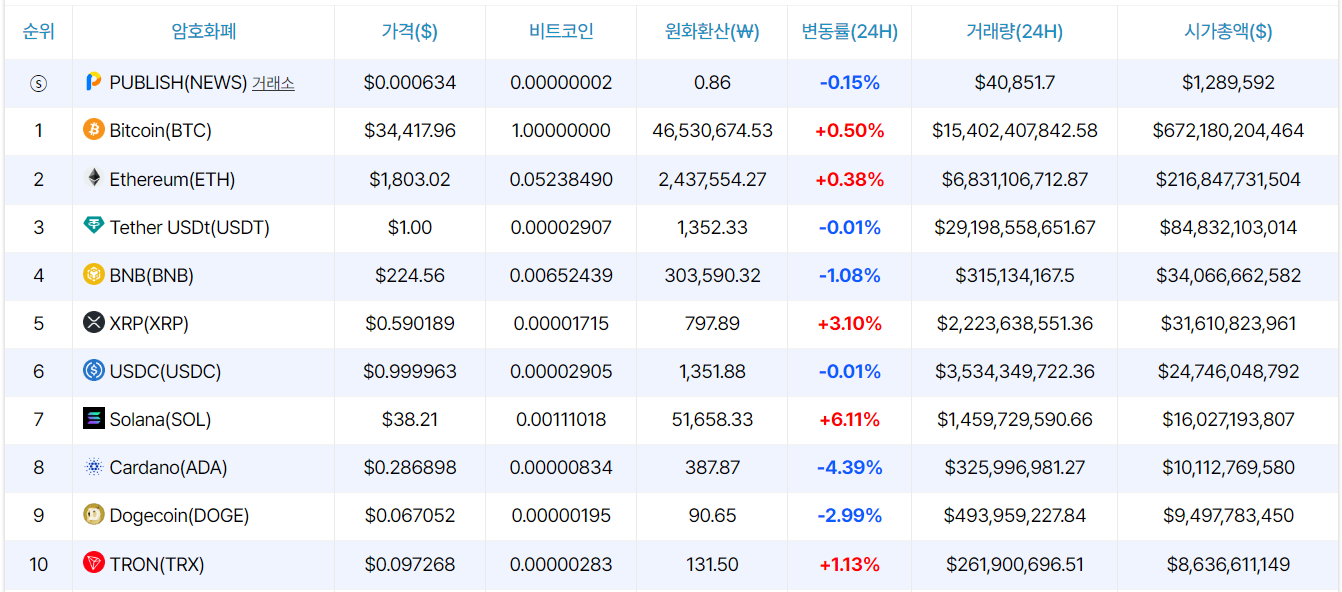Click the USDC blue logo icon
Viewport: 1342px width, 592px height.
[x=93, y=371]
